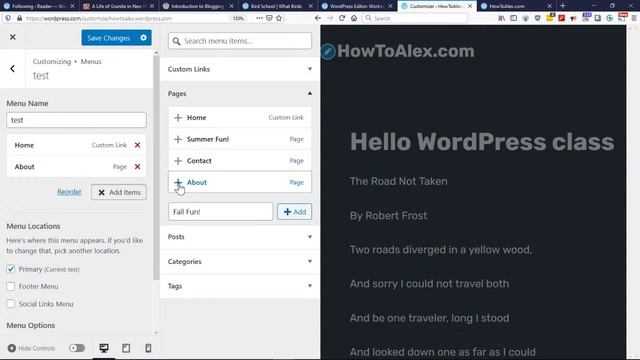Click the Menus breadcrumb text
Viewport: 640px width, 360px height.
click(x=91, y=62)
